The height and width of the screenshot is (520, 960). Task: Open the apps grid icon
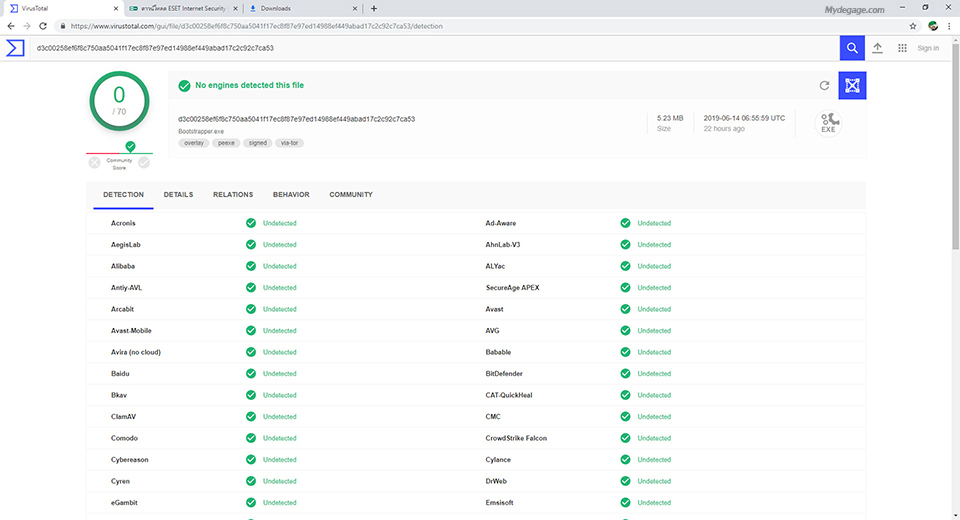click(x=902, y=48)
